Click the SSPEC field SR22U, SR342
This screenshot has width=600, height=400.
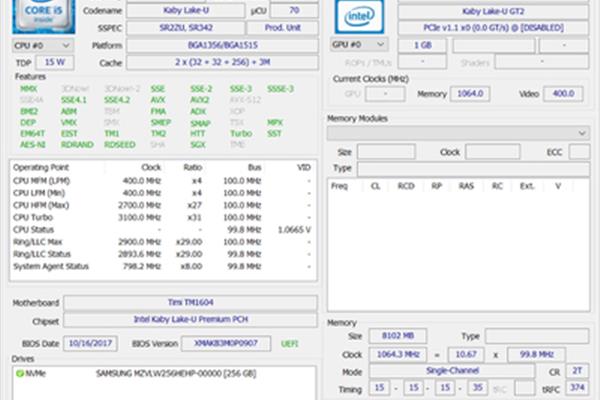tap(186, 28)
